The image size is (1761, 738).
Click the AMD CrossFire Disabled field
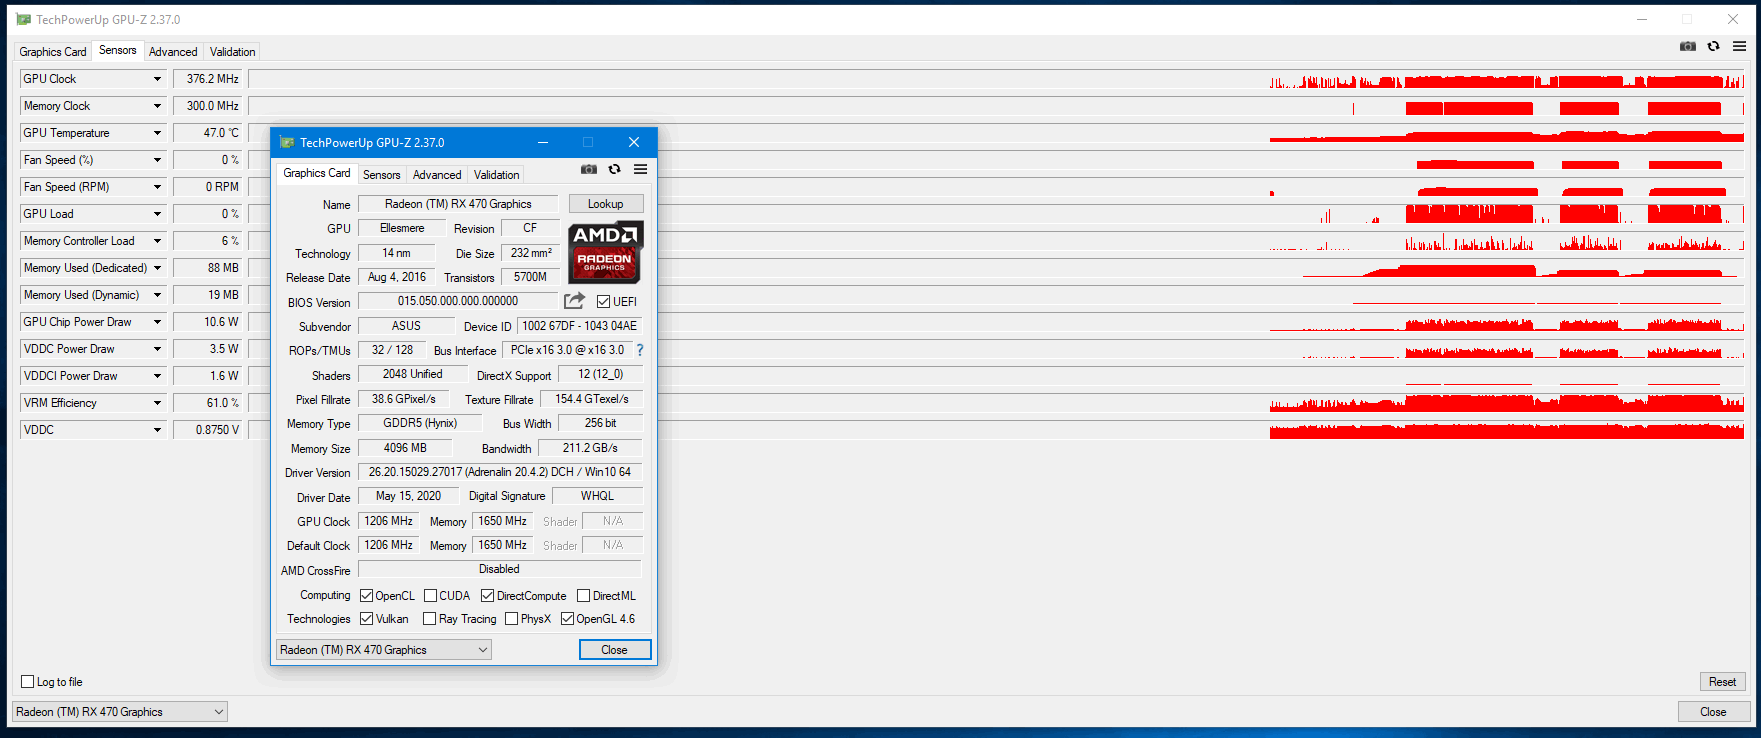pos(500,569)
